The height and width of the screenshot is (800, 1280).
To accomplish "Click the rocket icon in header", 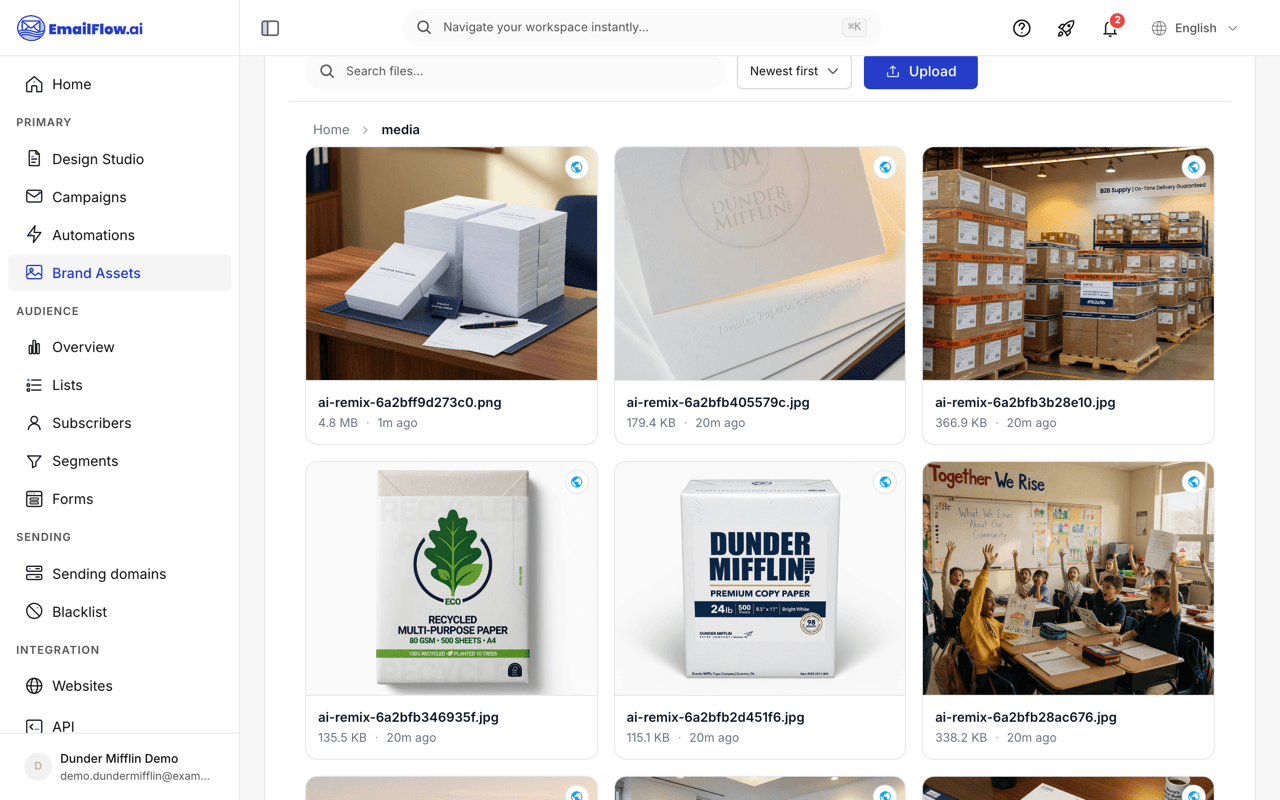I will click(1066, 28).
